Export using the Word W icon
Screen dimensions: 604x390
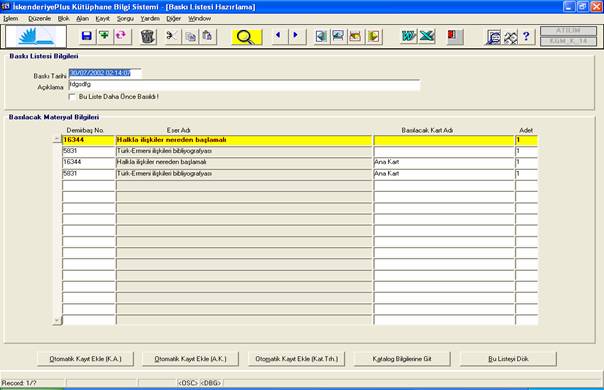(408, 36)
